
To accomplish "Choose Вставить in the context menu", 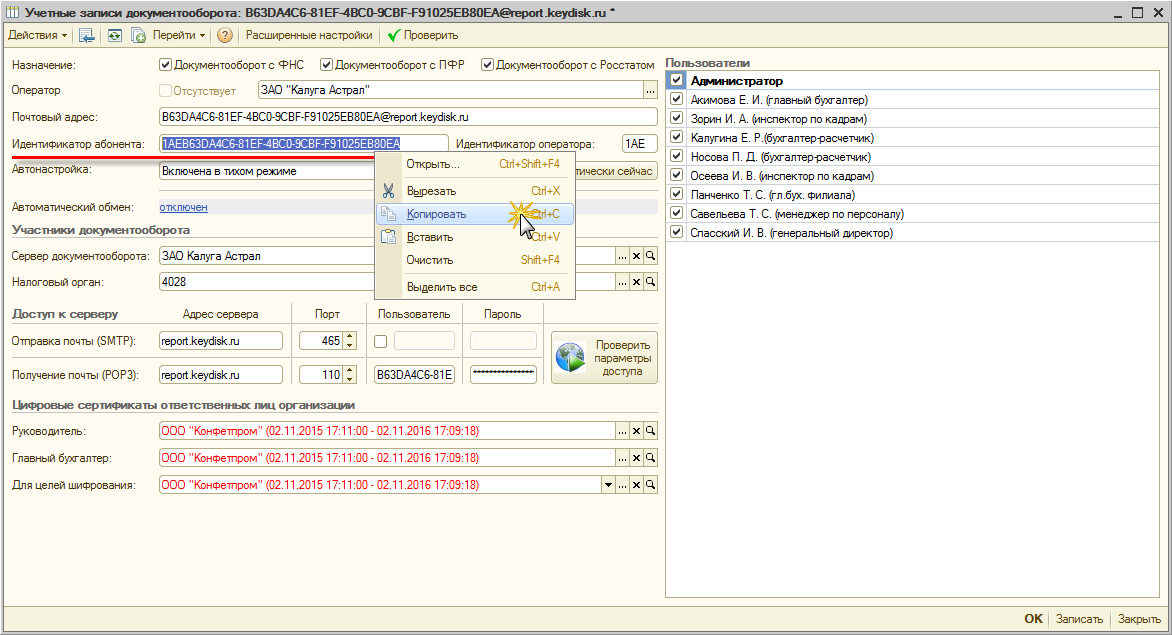I will (x=475, y=238).
